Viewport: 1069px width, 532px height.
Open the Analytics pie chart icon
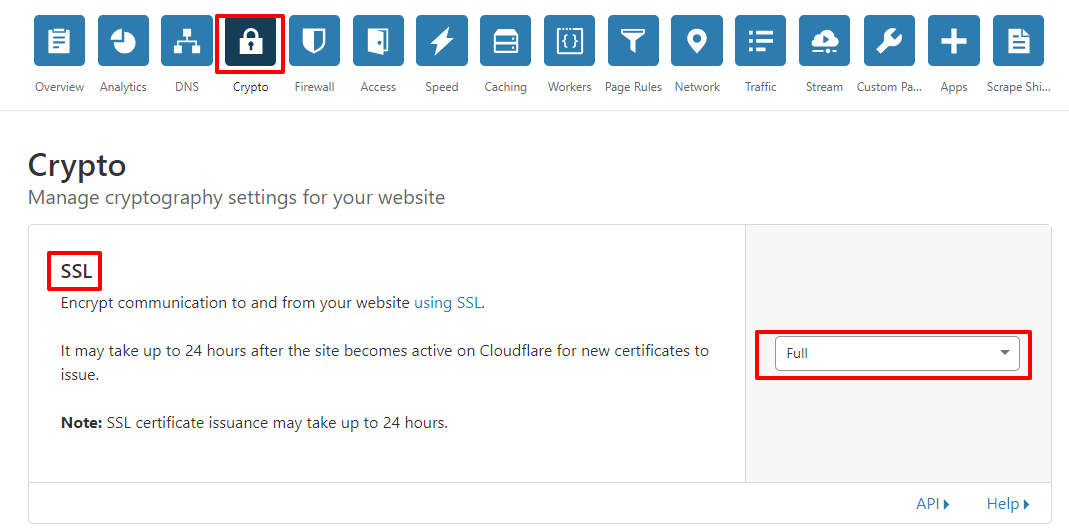pos(123,40)
